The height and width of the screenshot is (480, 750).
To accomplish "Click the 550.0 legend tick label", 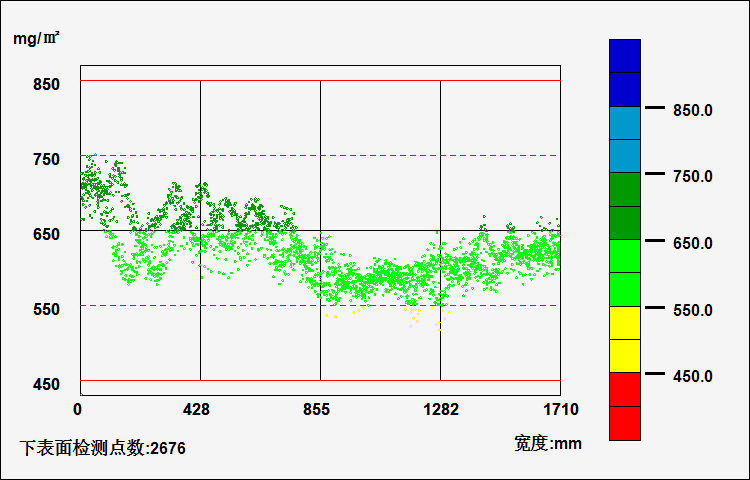I will [x=694, y=310].
